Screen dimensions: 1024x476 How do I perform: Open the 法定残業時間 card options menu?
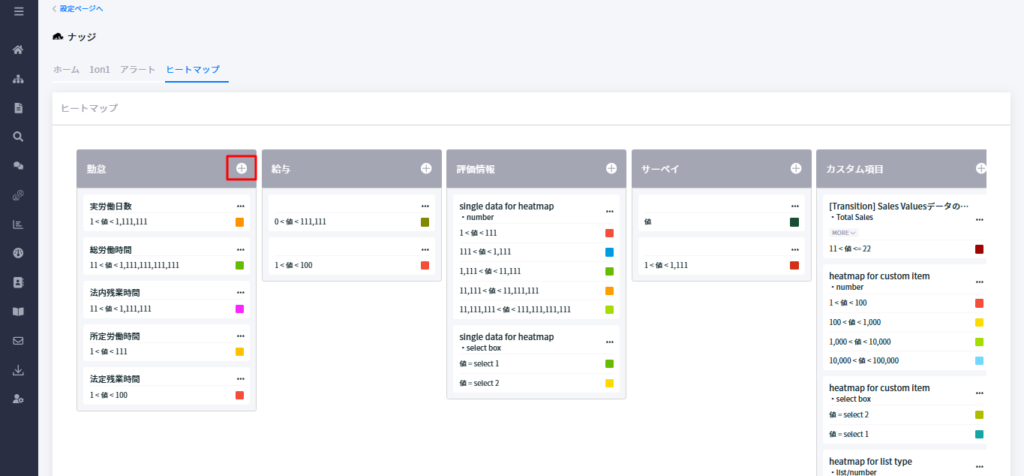[x=240, y=379]
